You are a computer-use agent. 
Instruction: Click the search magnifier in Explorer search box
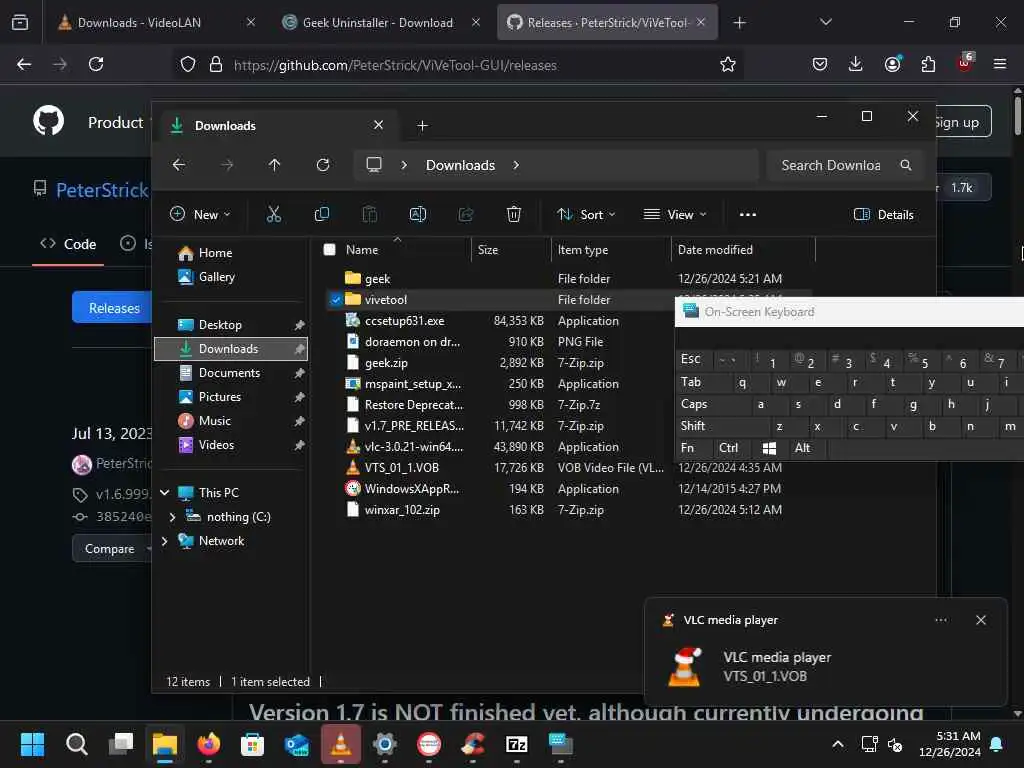[906, 165]
